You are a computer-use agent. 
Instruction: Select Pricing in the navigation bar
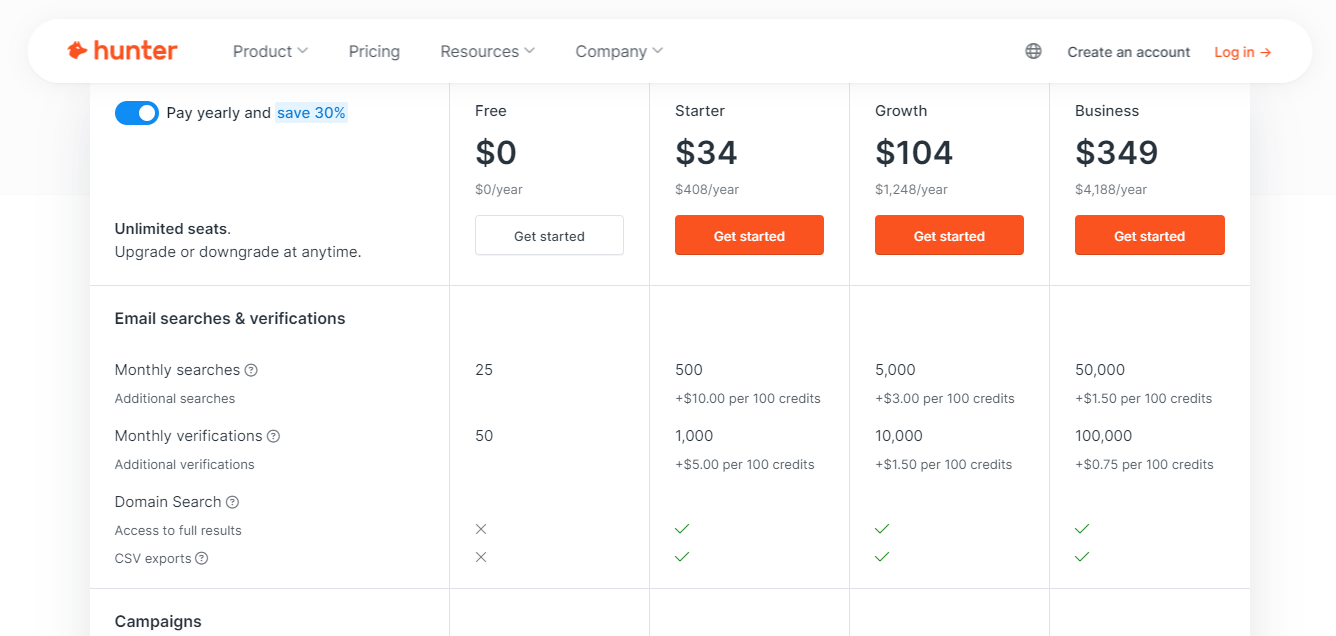374,50
